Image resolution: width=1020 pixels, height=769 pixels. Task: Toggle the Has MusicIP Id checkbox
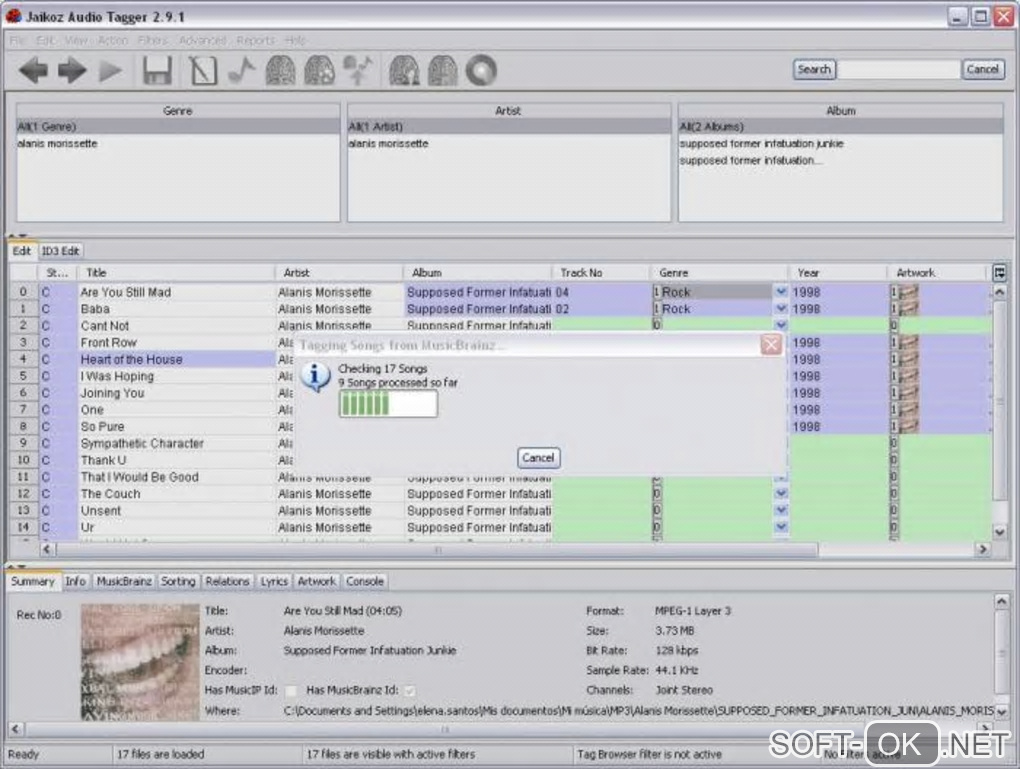291,690
